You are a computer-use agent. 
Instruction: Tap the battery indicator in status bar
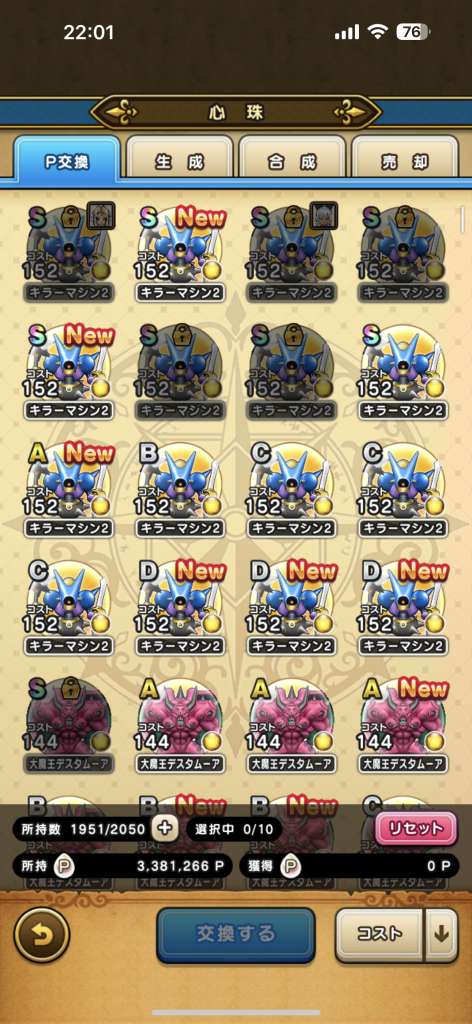[x=413, y=32]
